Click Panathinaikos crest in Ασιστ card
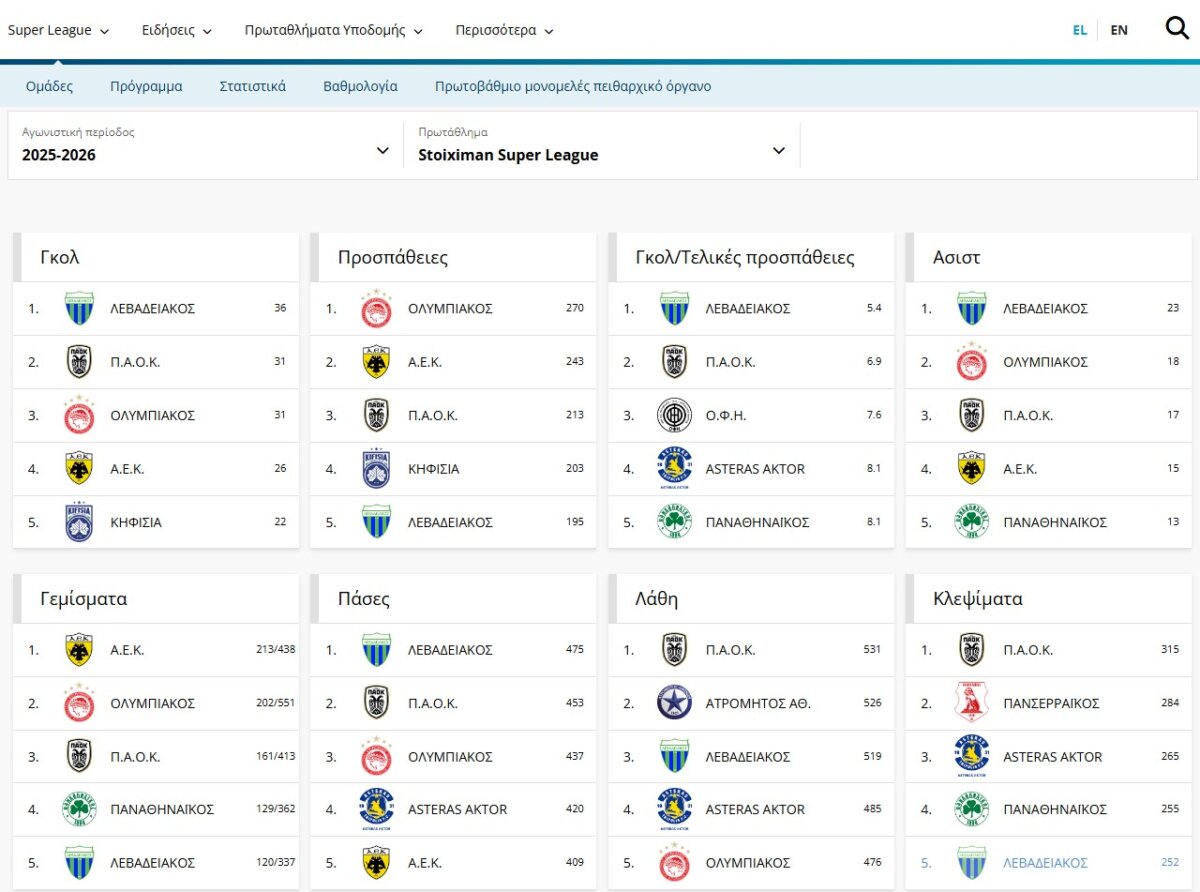The width and height of the screenshot is (1200, 892). [x=971, y=522]
